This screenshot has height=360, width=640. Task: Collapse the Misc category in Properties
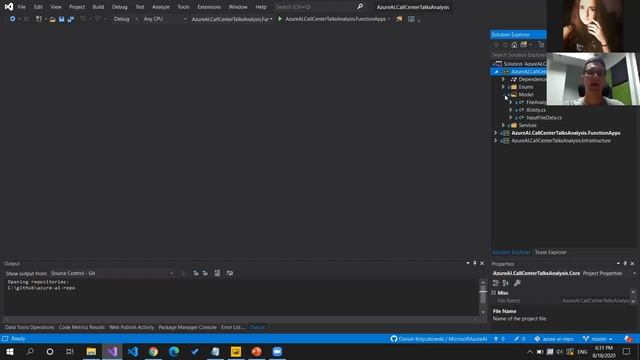click(494, 293)
